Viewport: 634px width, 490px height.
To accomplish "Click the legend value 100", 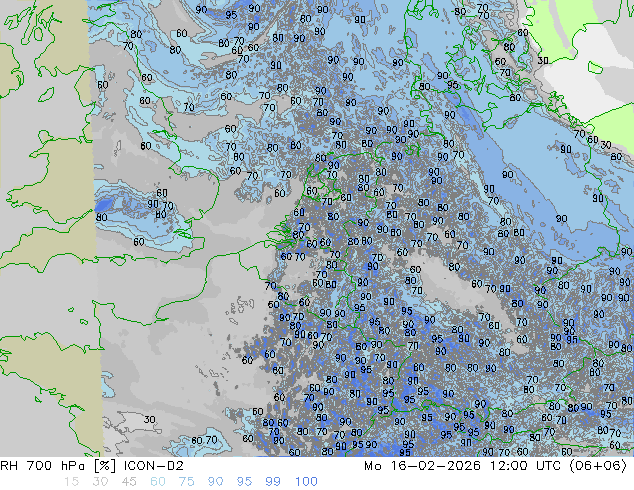I will click(307, 482).
